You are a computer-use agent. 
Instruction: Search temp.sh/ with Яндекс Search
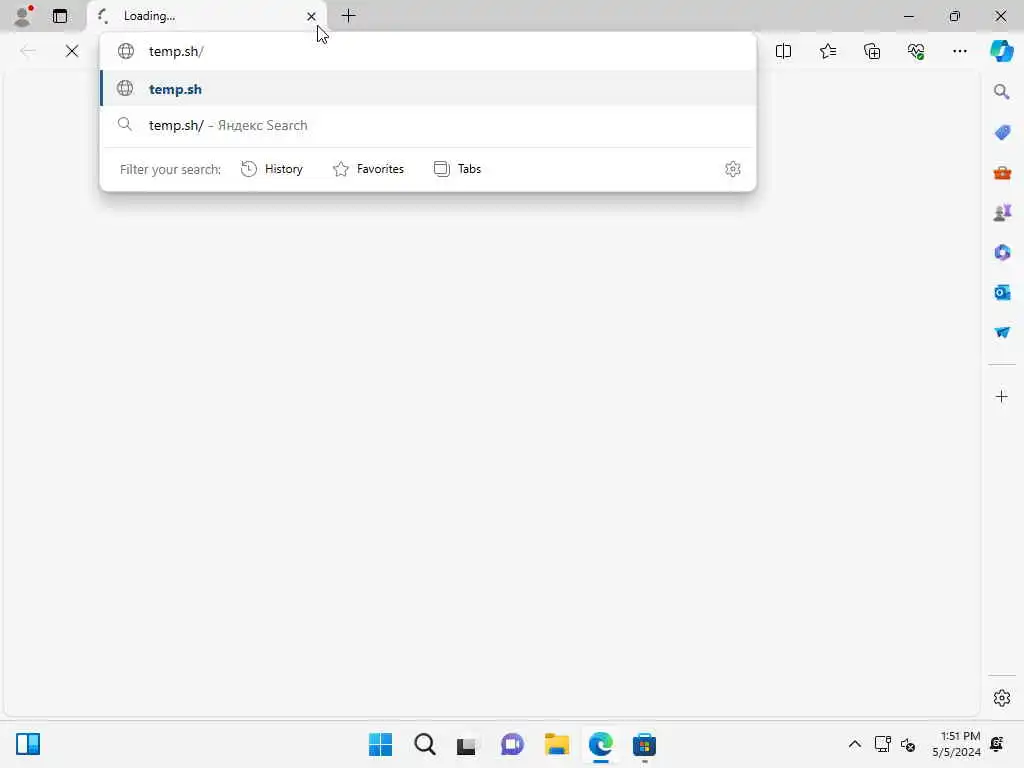(x=428, y=125)
